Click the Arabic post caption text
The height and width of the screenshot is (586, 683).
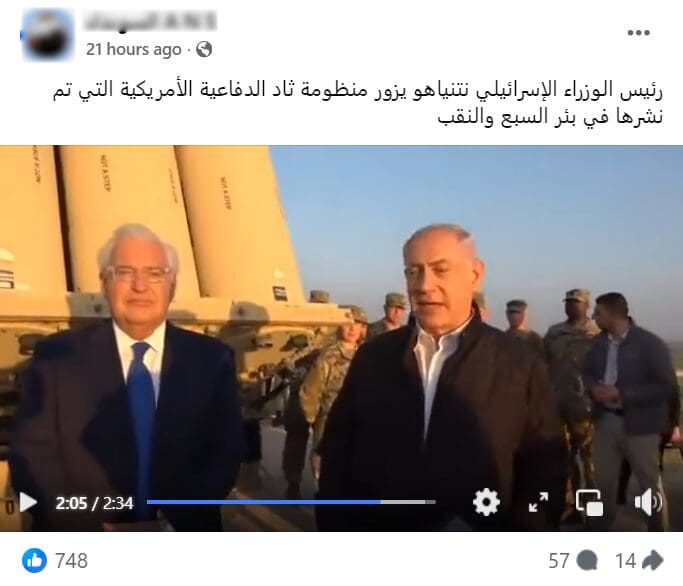click(358, 103)
